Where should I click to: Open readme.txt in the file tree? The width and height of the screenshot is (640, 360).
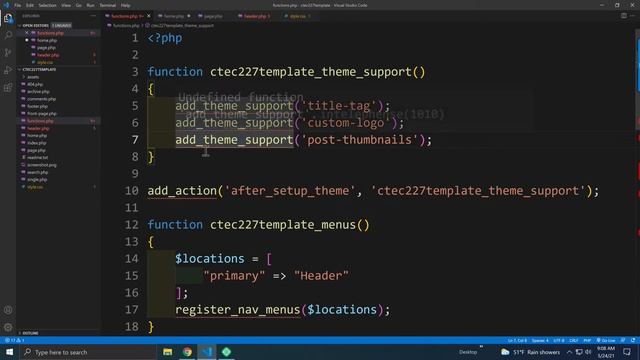click(38, 158)
